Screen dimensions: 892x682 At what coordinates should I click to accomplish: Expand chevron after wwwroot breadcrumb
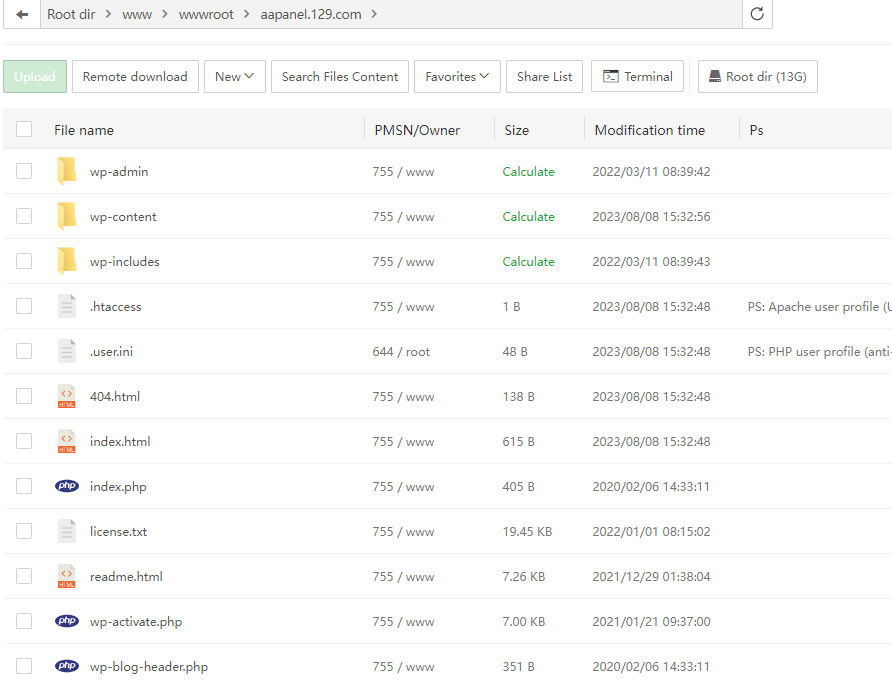[x=246, y=14]
